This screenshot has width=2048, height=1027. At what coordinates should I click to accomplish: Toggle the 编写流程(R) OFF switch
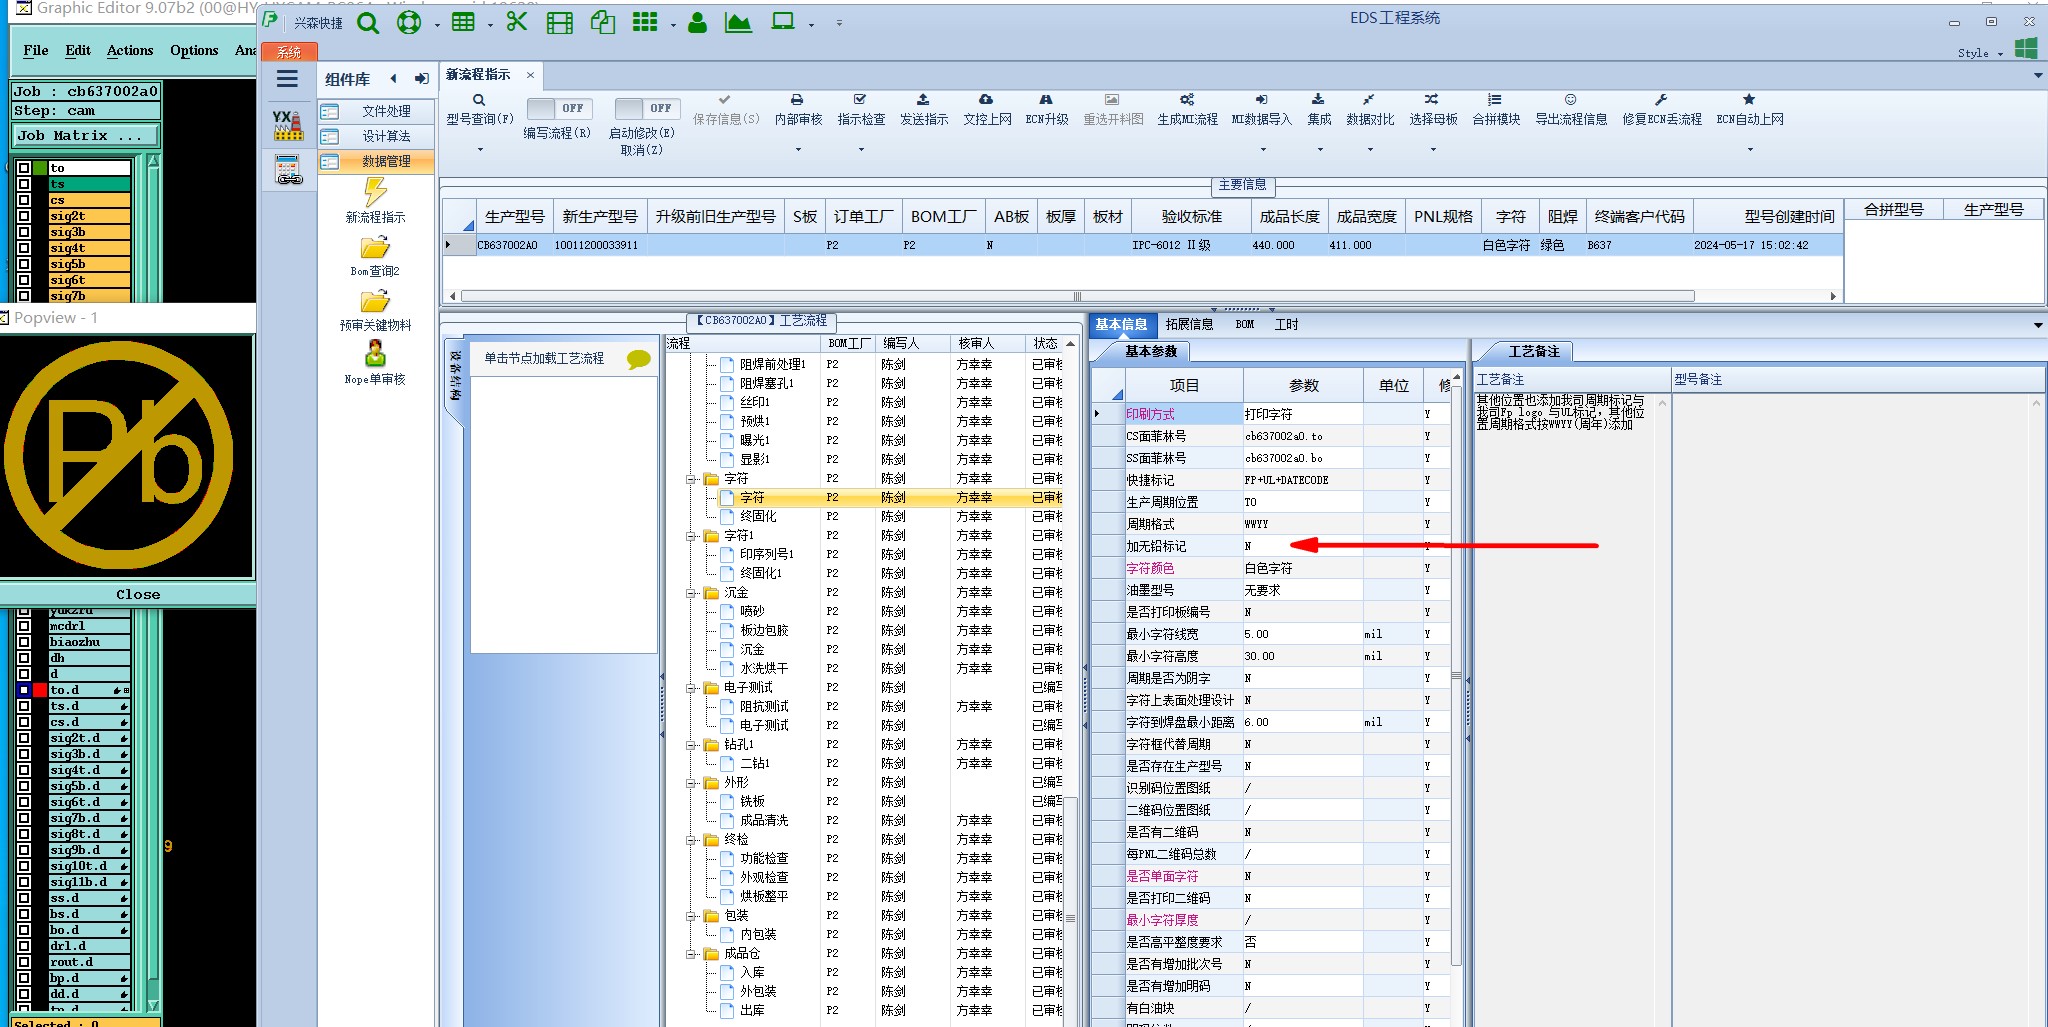pos(559,108)
